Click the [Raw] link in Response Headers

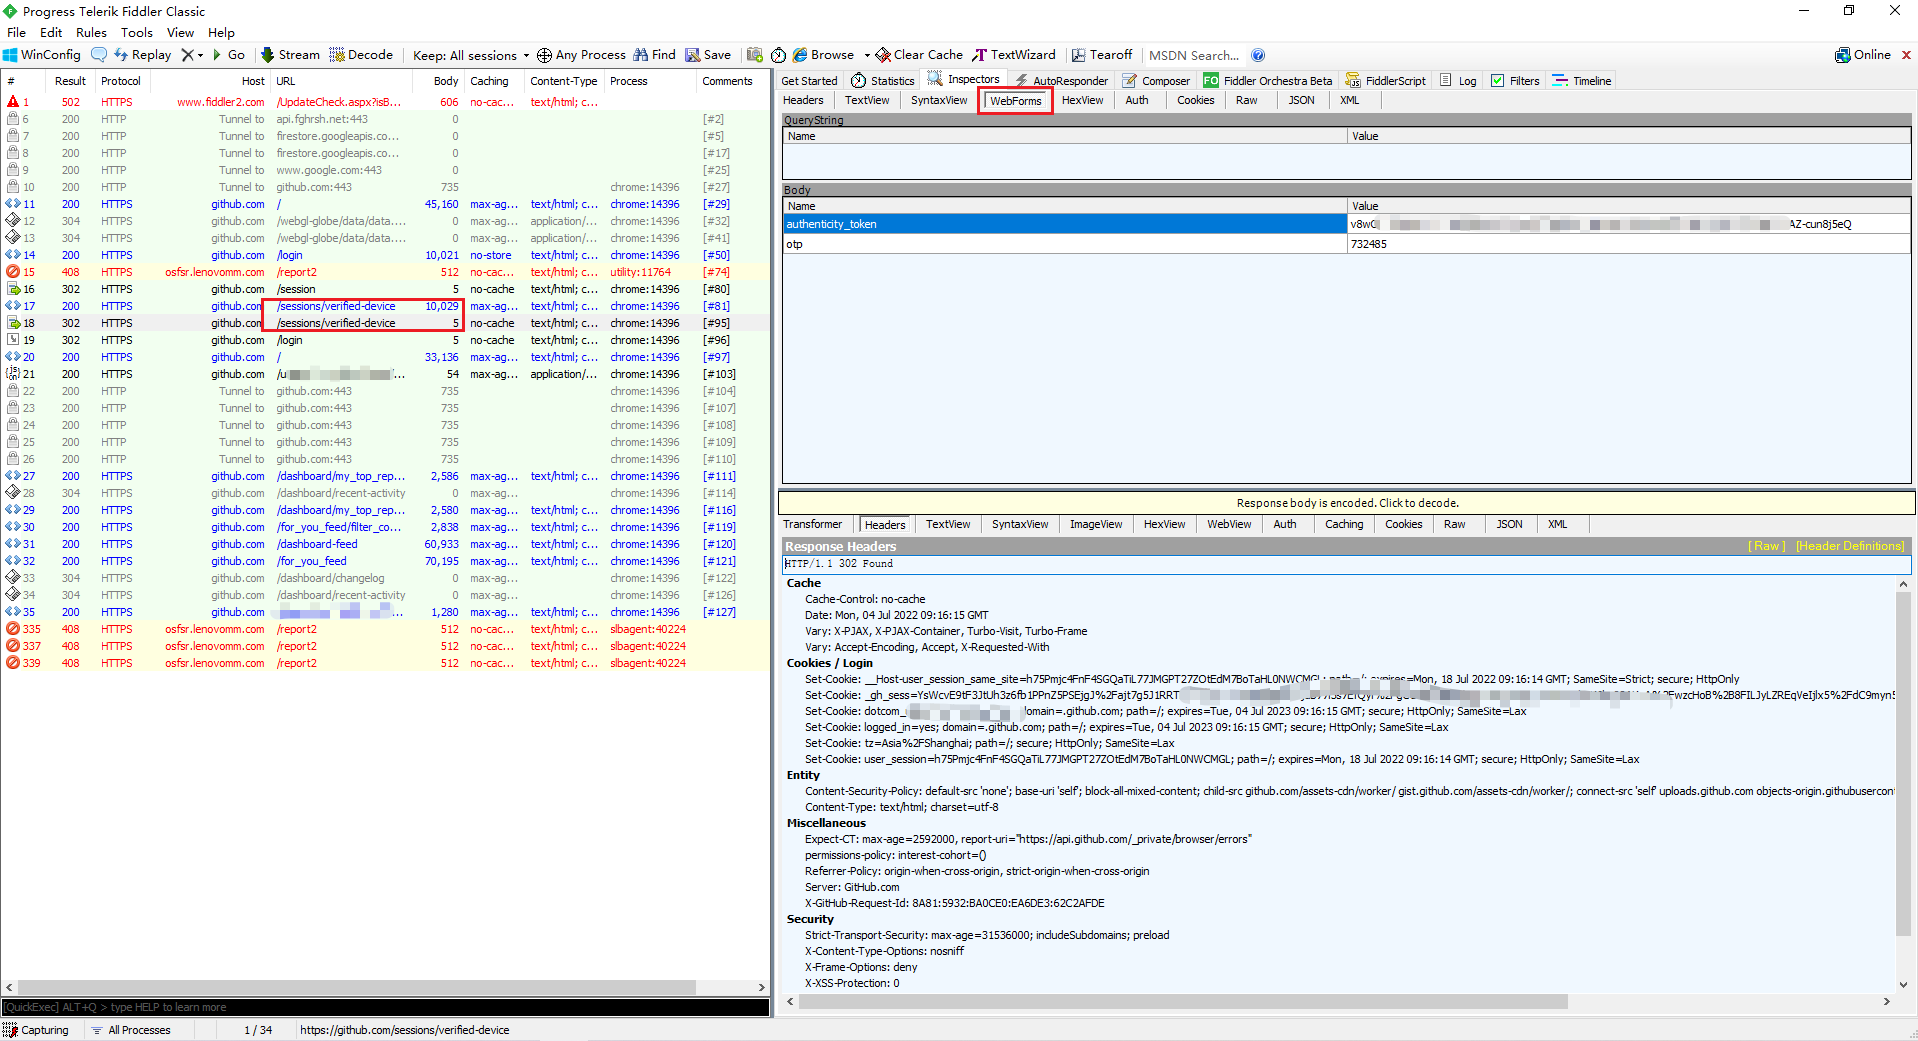(1766, 546)
